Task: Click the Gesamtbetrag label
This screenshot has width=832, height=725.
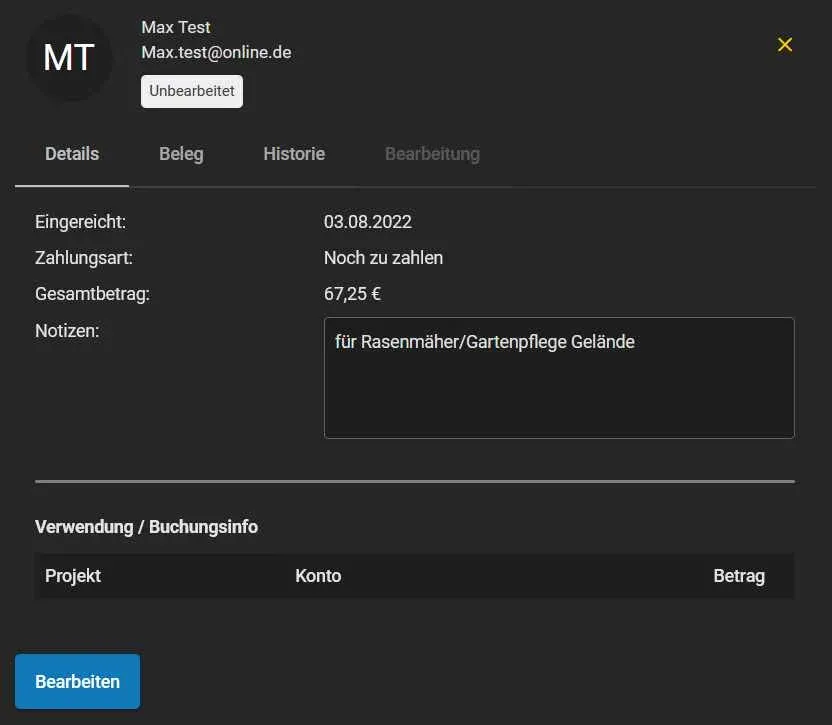Action: tap(92, 294)
